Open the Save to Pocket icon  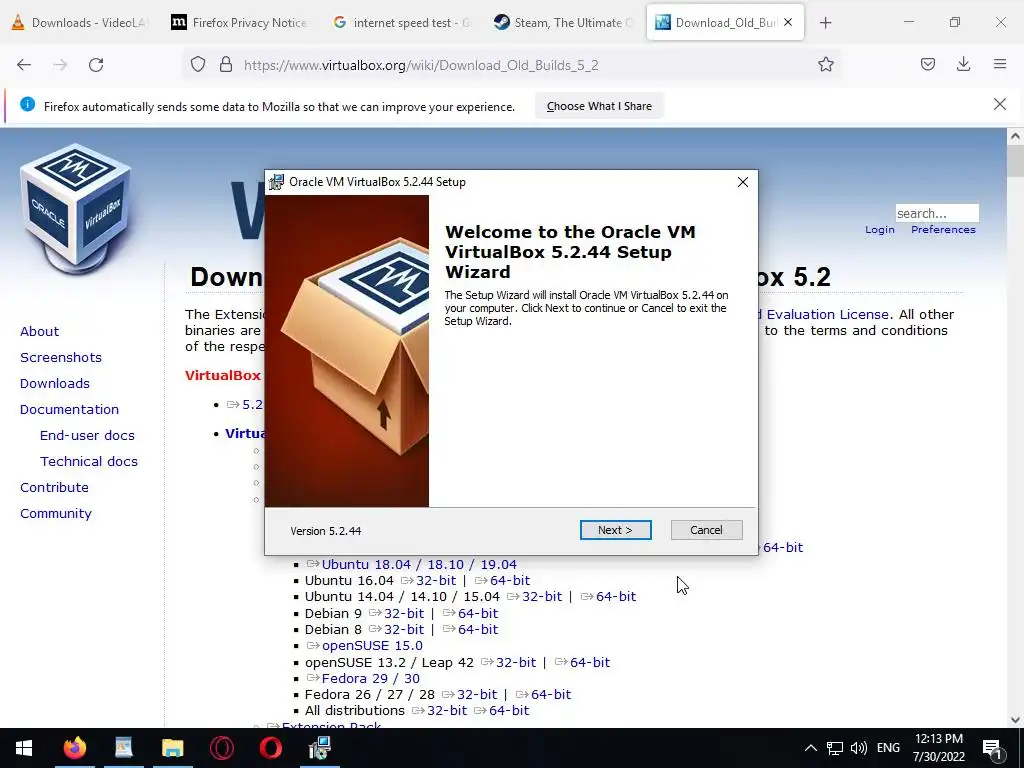pos(928,65)
